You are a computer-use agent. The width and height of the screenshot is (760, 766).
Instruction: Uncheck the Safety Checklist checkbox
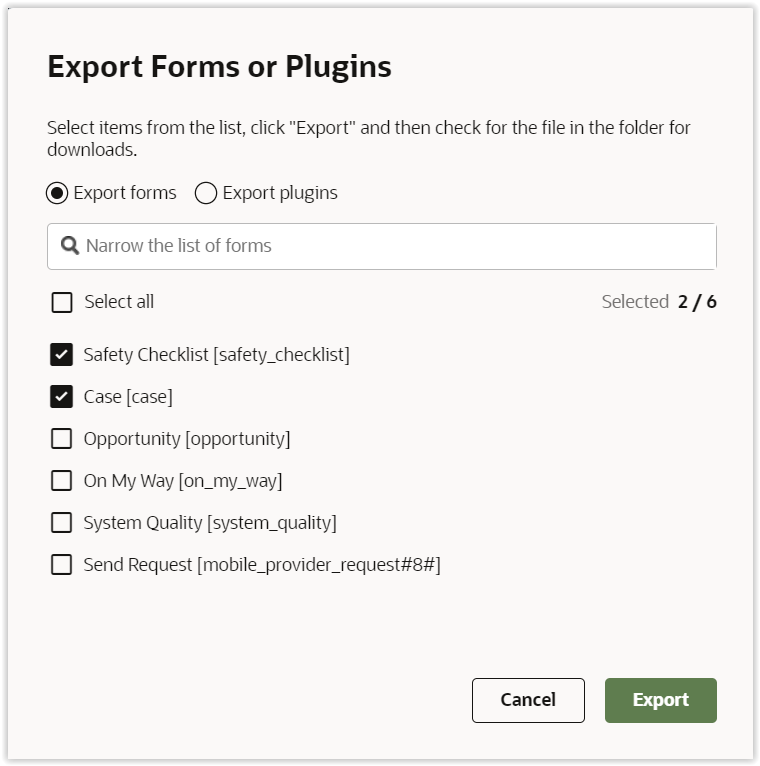pos(62,355)
